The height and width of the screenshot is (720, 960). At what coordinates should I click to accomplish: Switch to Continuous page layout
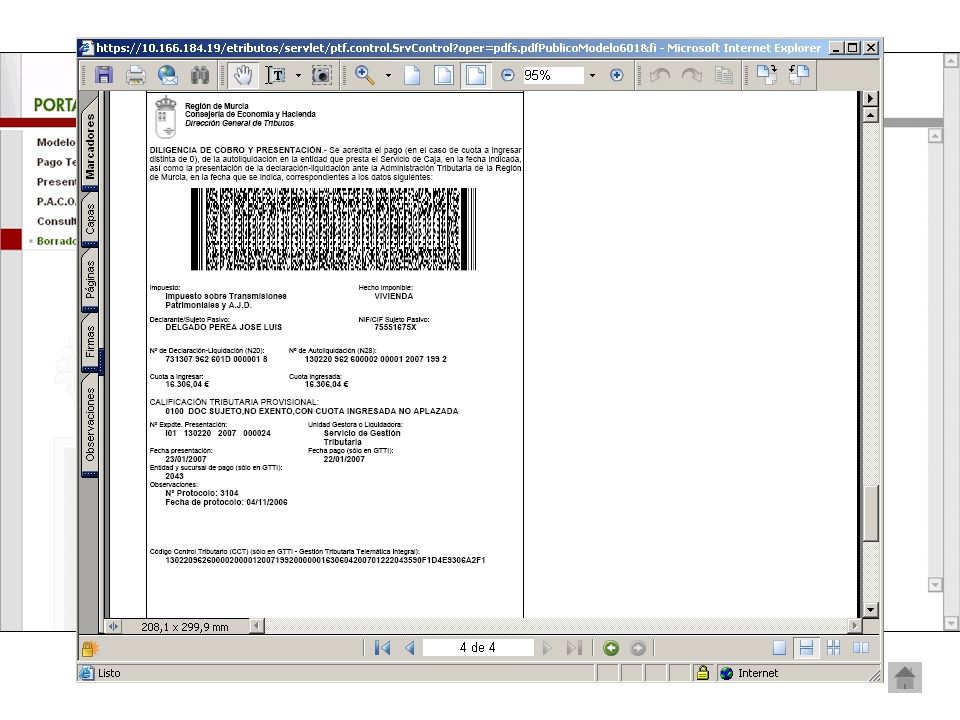806,648
